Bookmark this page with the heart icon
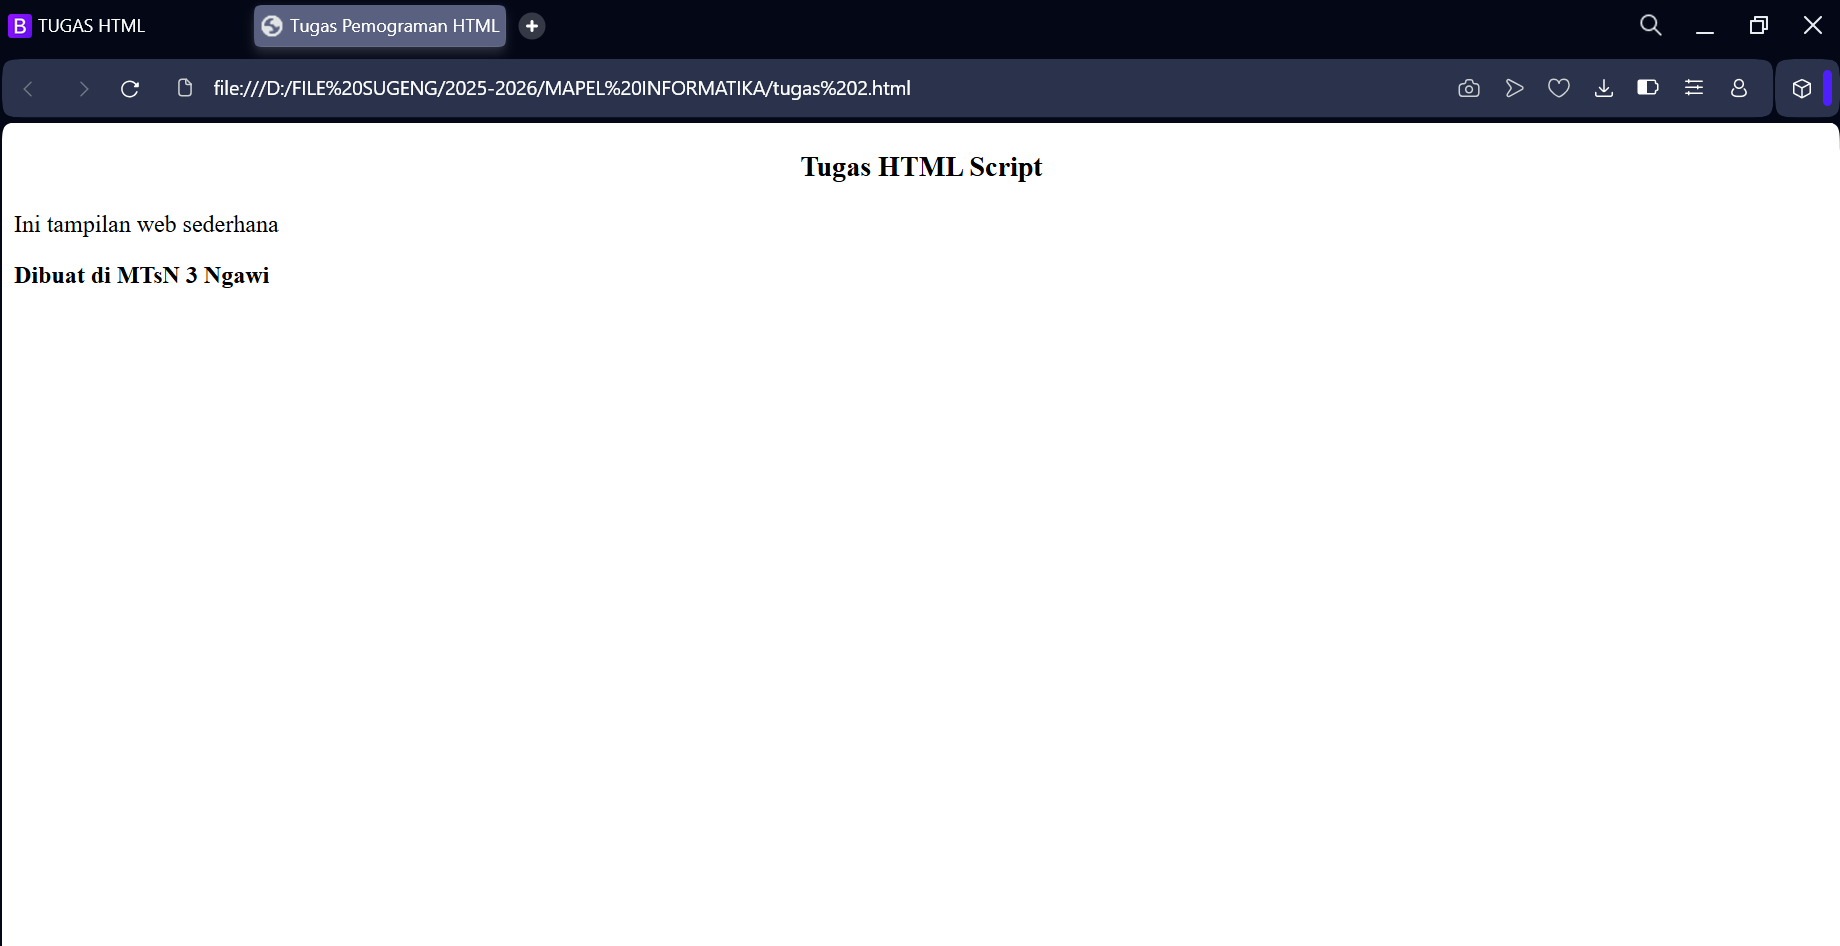Viewport: 1840px width, 946px height. click(1558, 88)
